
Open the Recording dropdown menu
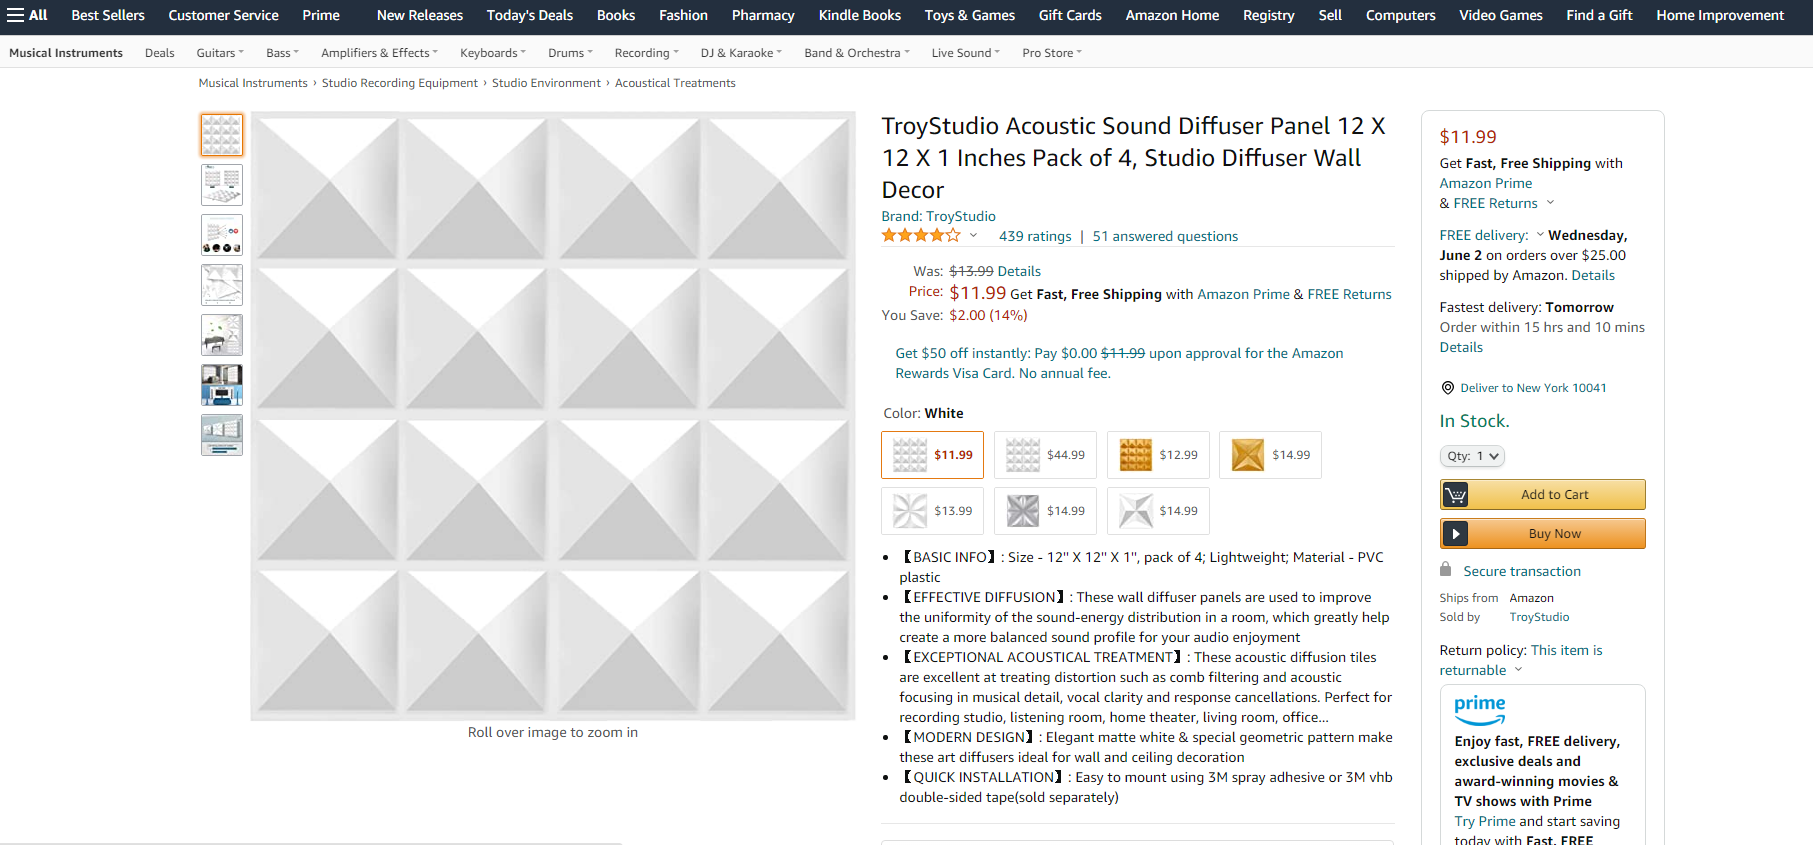646,53
